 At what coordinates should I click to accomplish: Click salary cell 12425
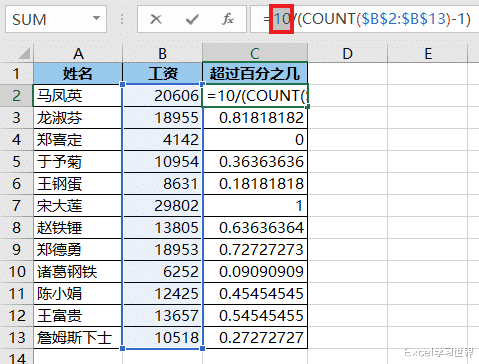coord(162,294)
